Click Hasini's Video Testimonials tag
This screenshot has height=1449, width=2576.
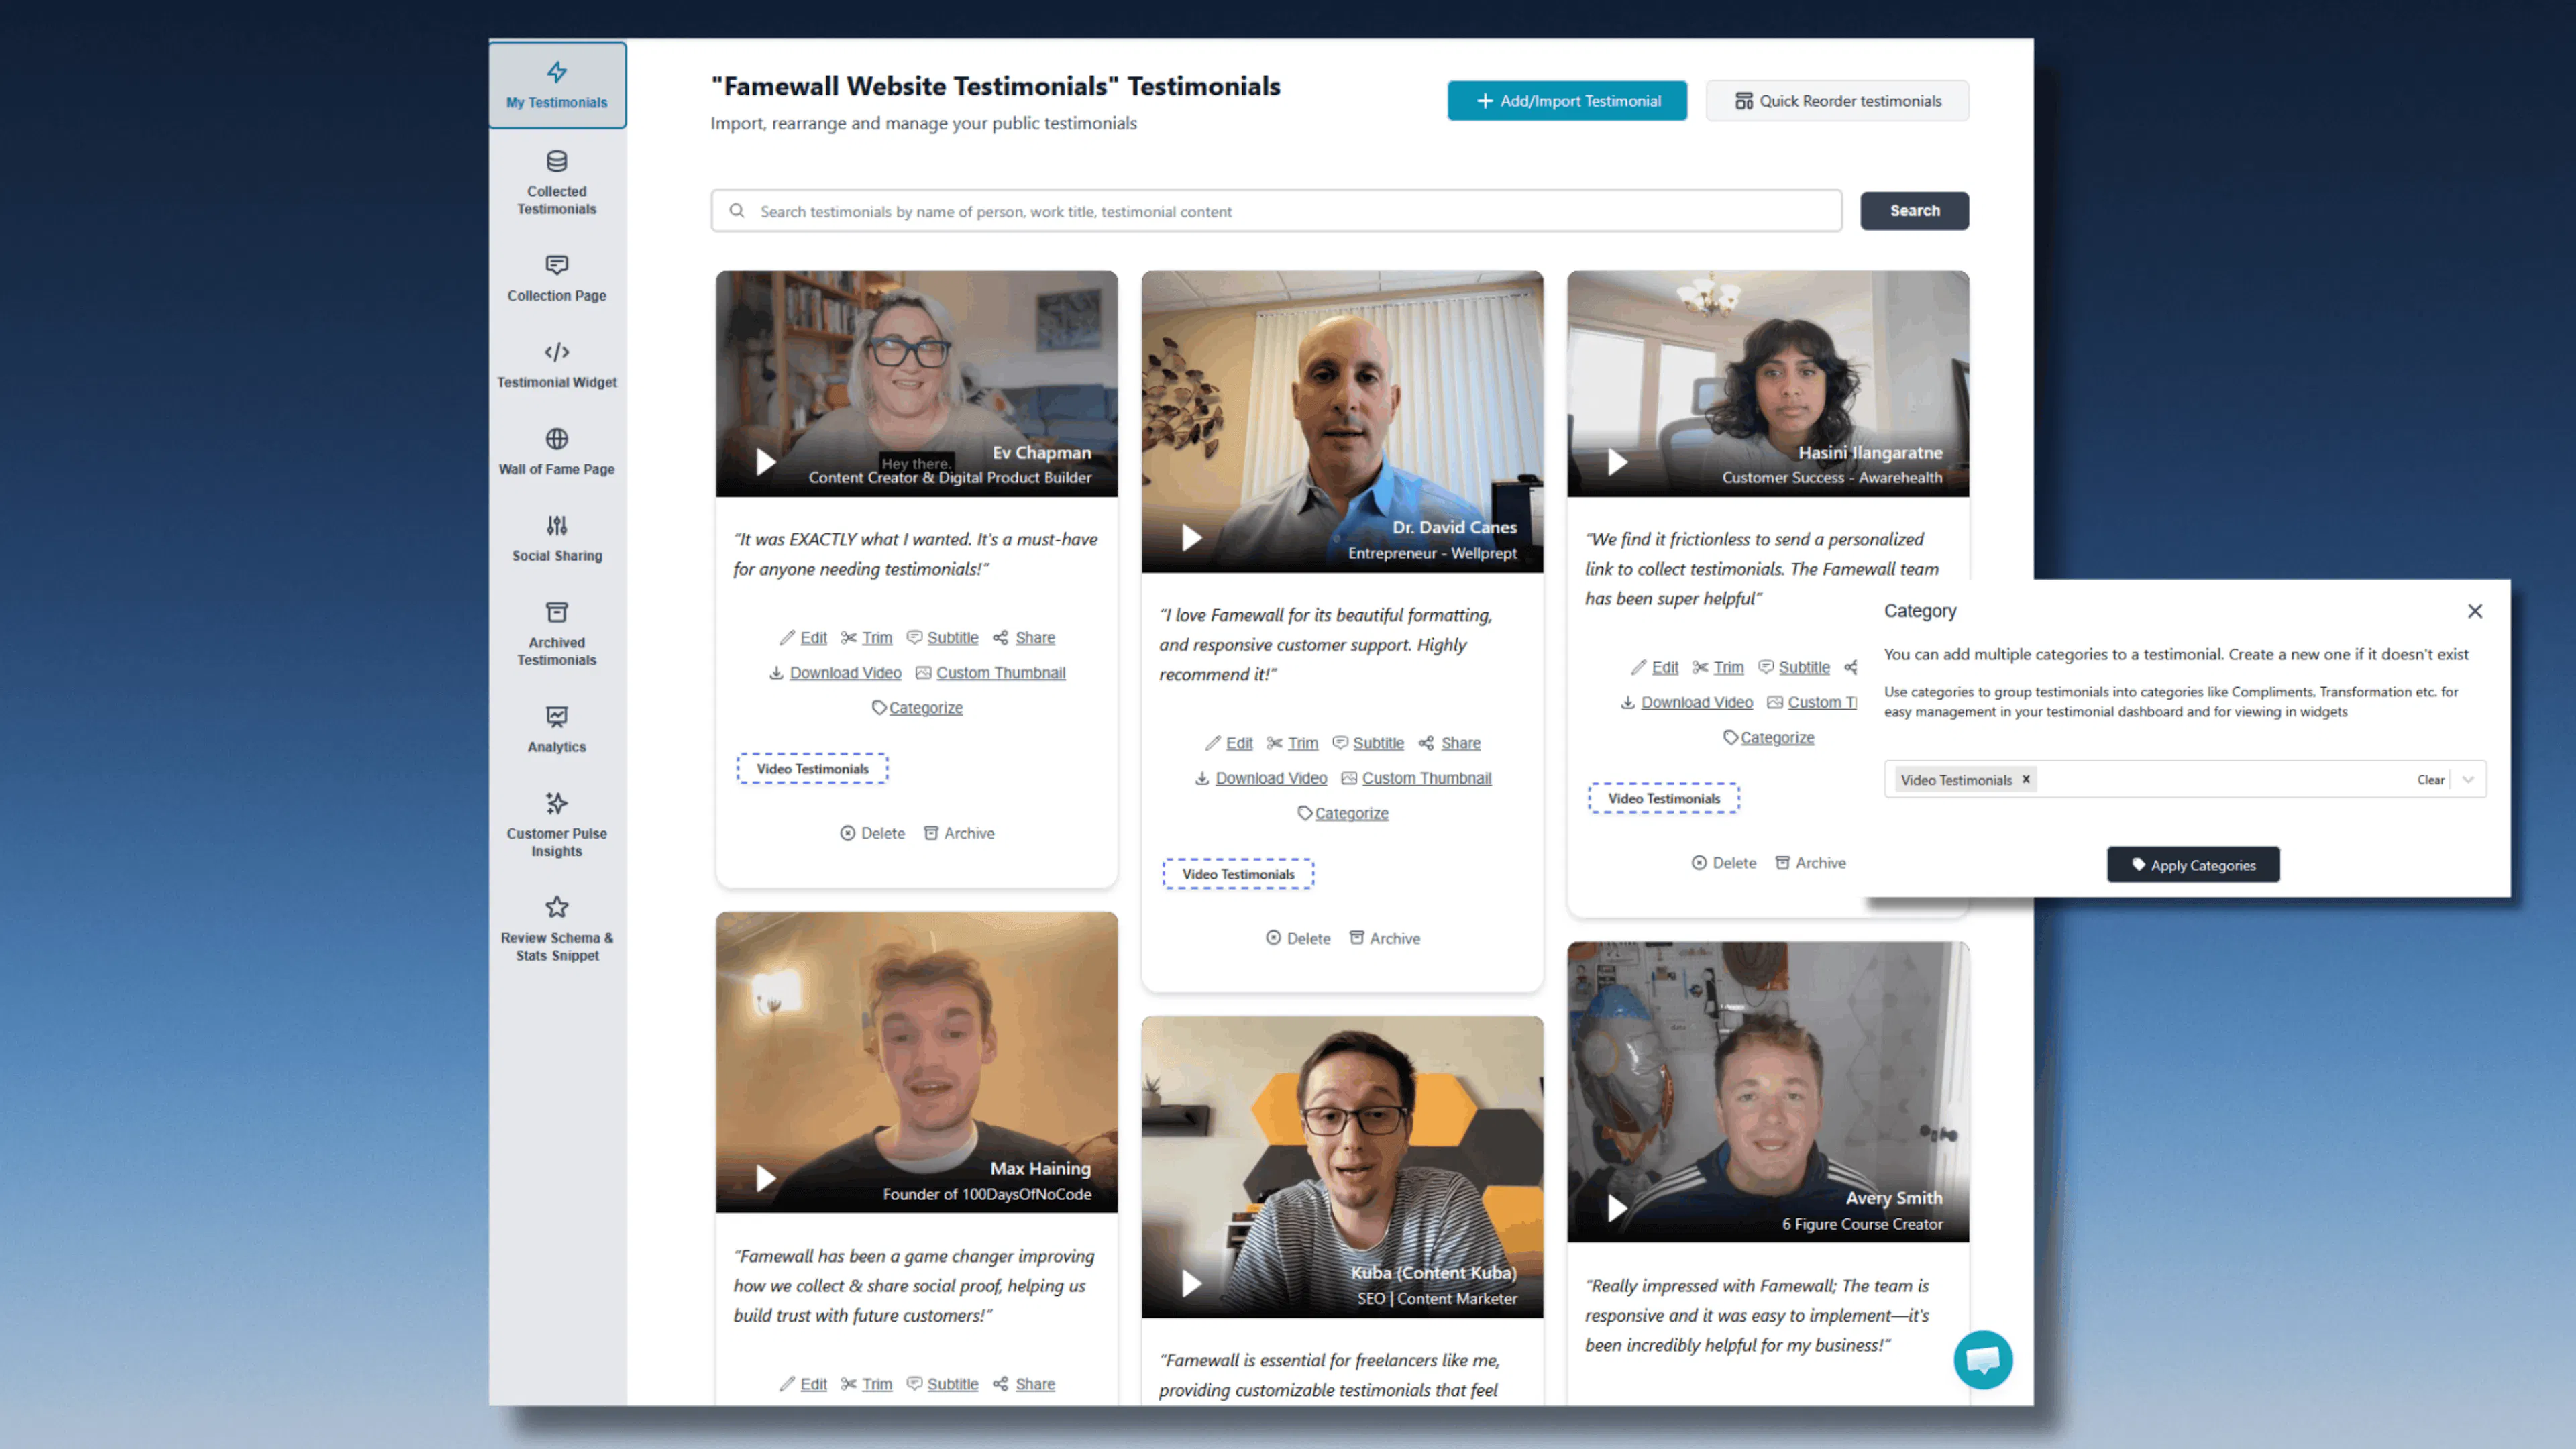[x=1664, y=799]
